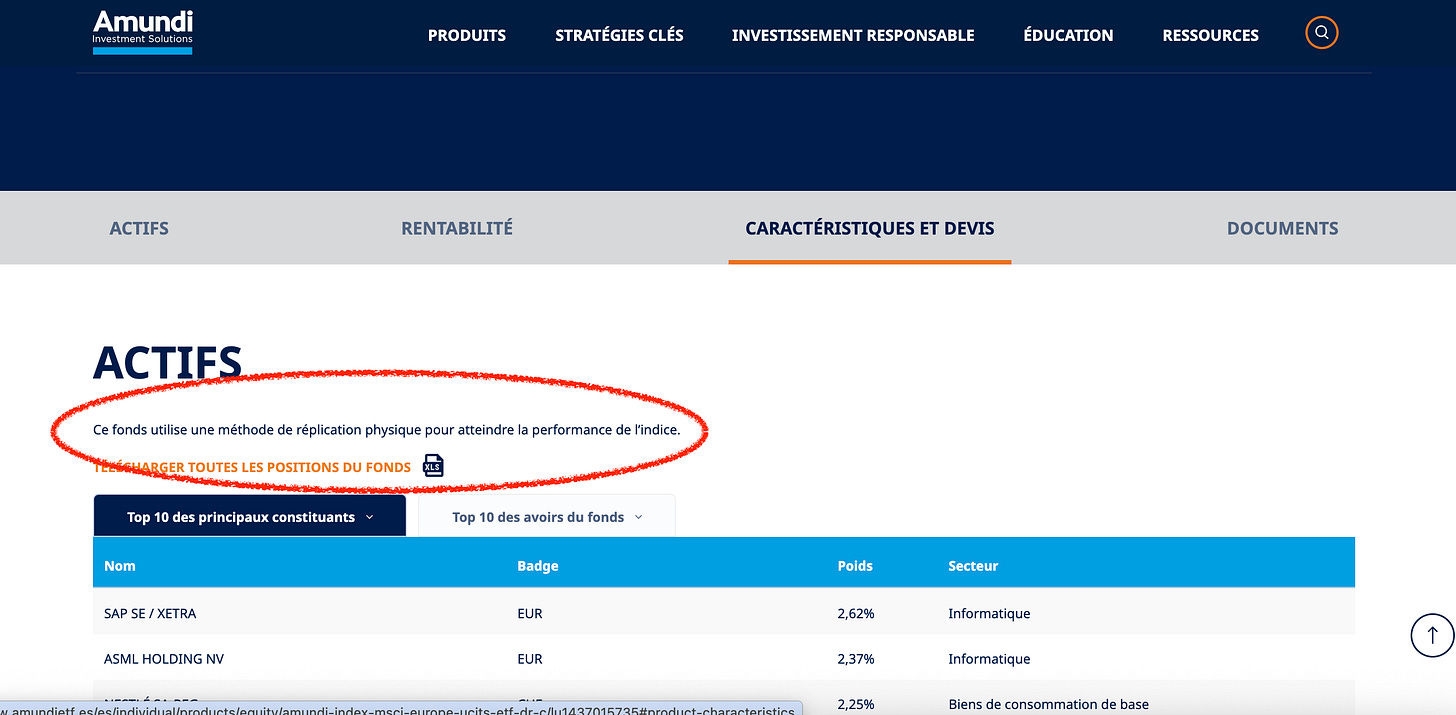Expand Top 10 des principaux constituants dropdown
Screen dimensions: 1456x715
(x=250, y=517)
